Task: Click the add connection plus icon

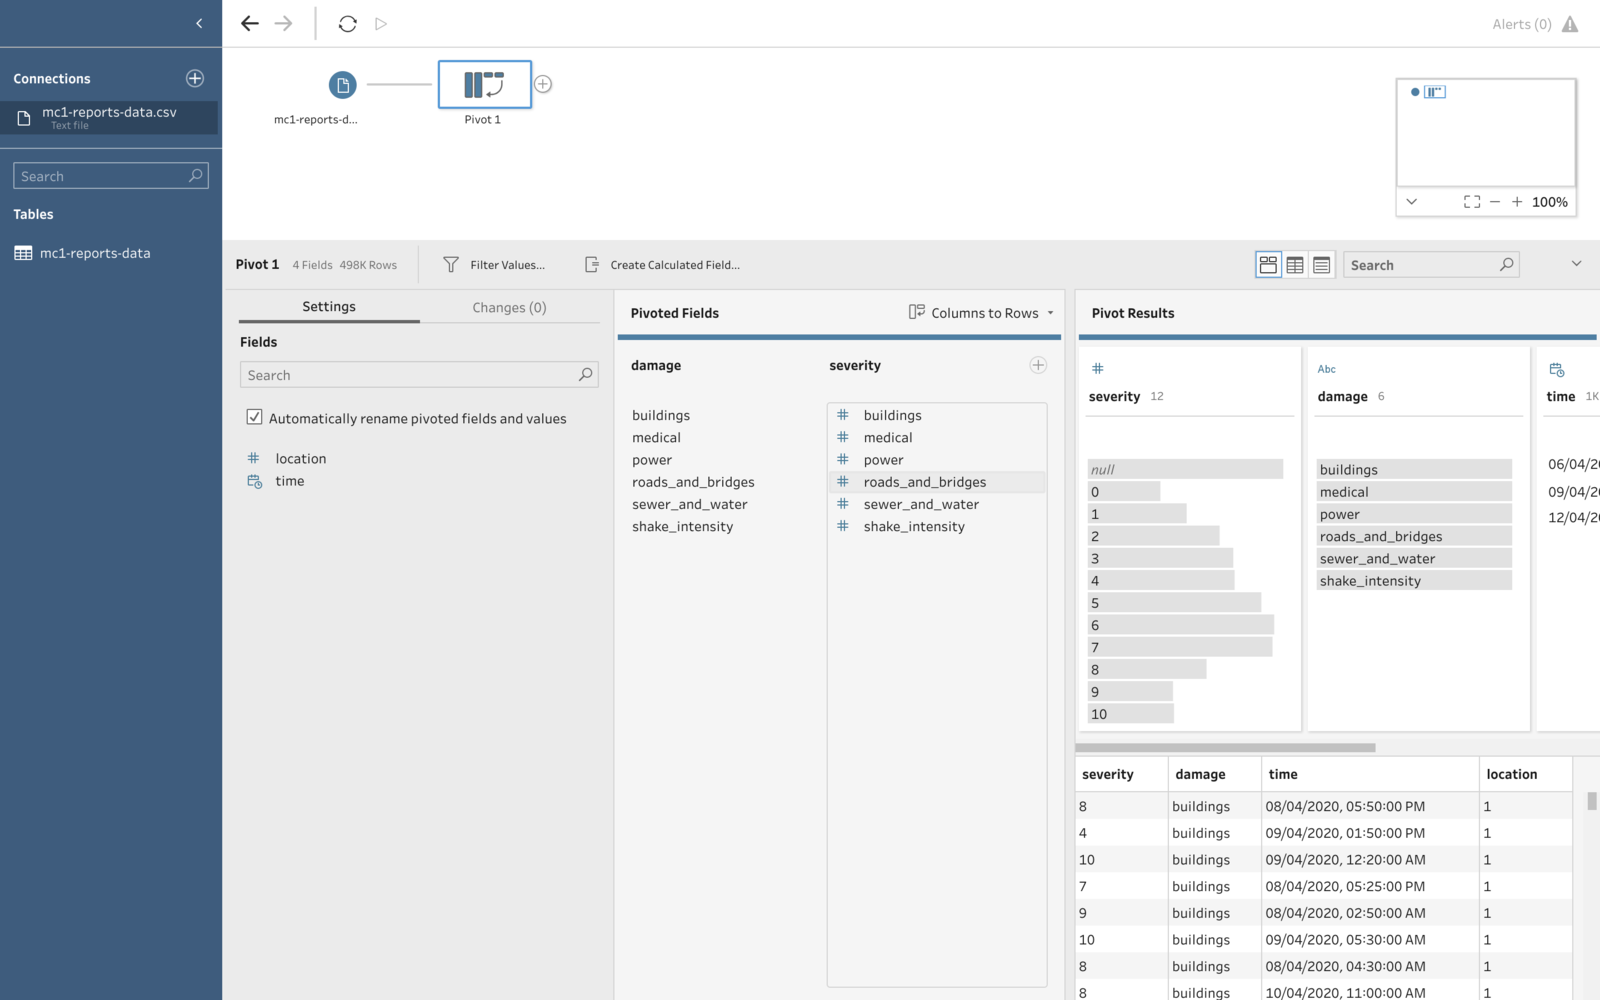Action: 194,78
